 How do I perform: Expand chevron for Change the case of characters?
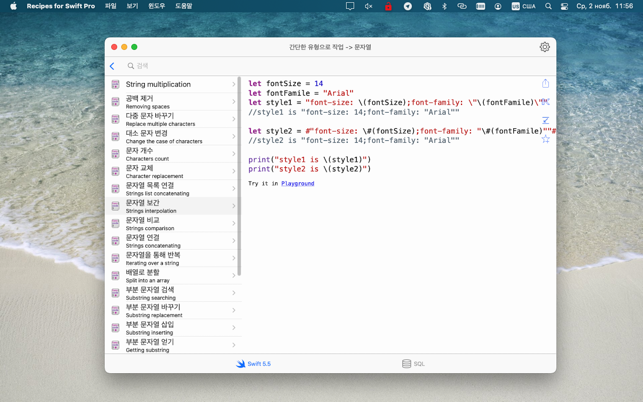pos(234,136)
